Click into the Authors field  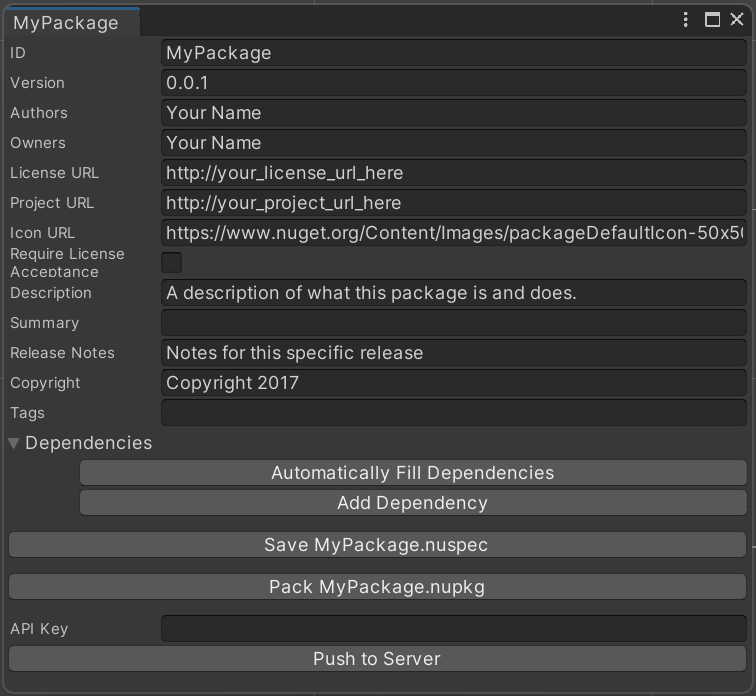[454, 113]
